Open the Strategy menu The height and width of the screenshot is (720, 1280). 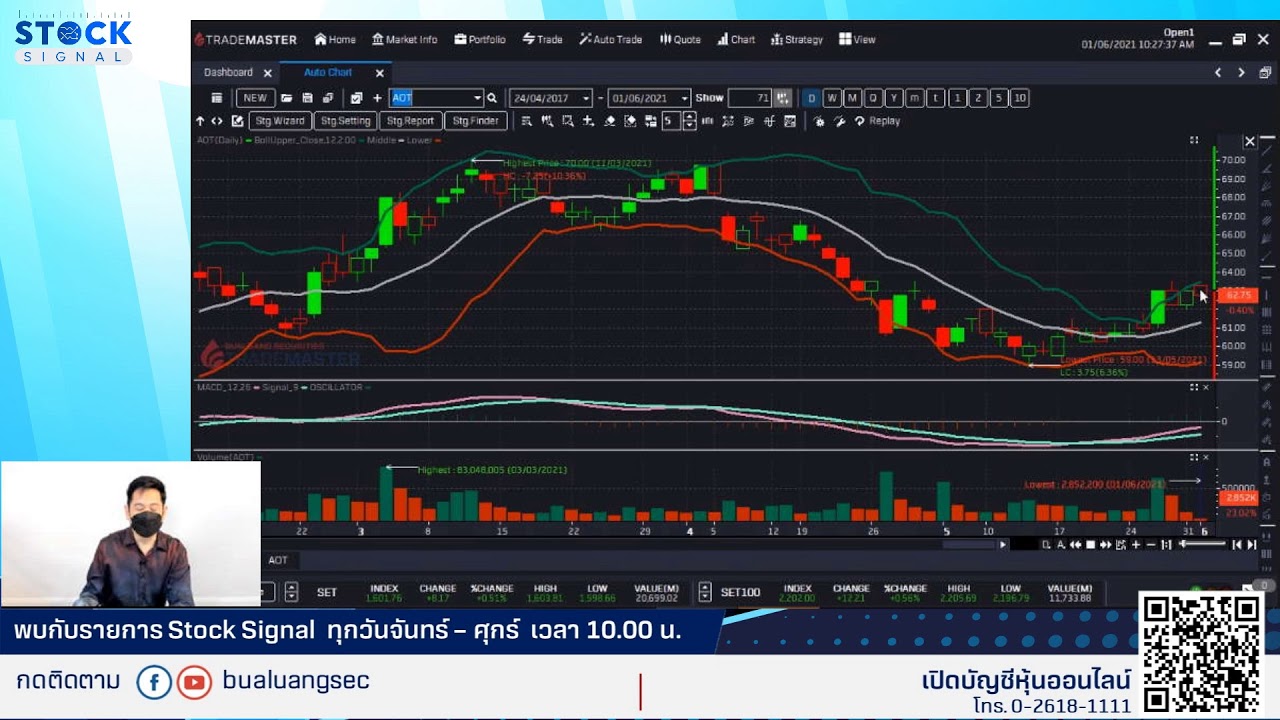[x=796, y=40]
